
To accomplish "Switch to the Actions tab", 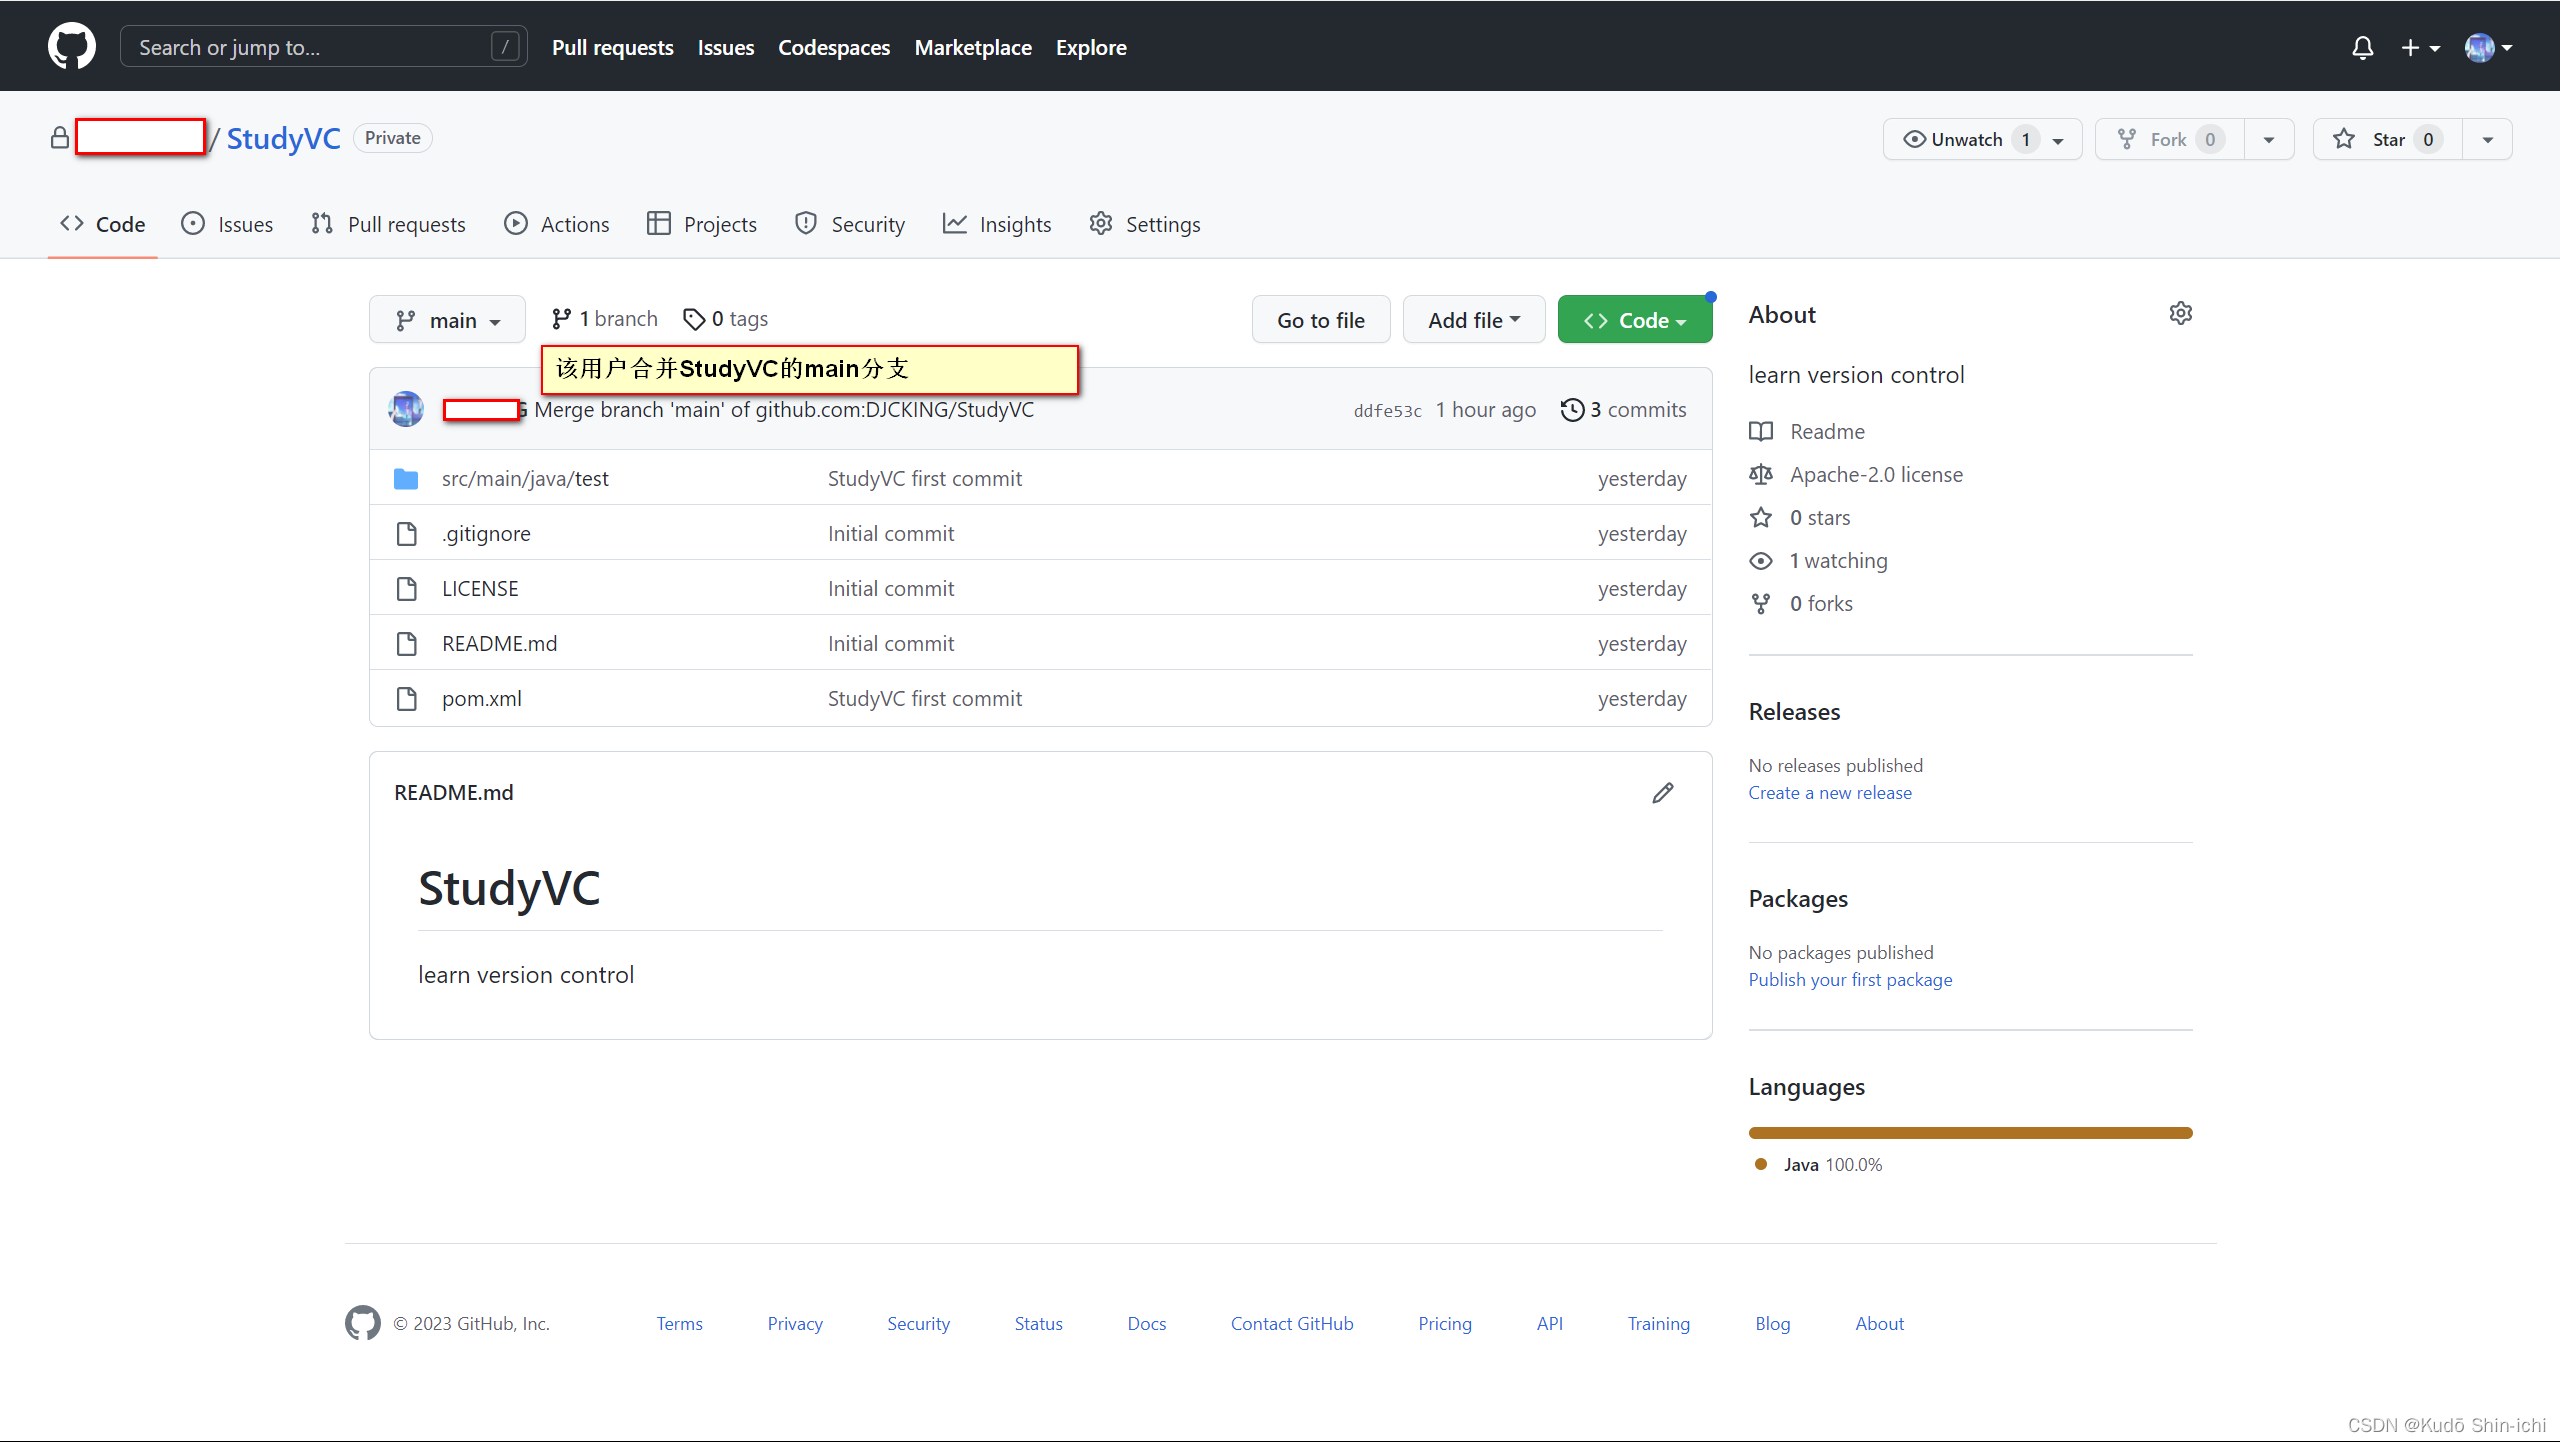I will [557, 224].
